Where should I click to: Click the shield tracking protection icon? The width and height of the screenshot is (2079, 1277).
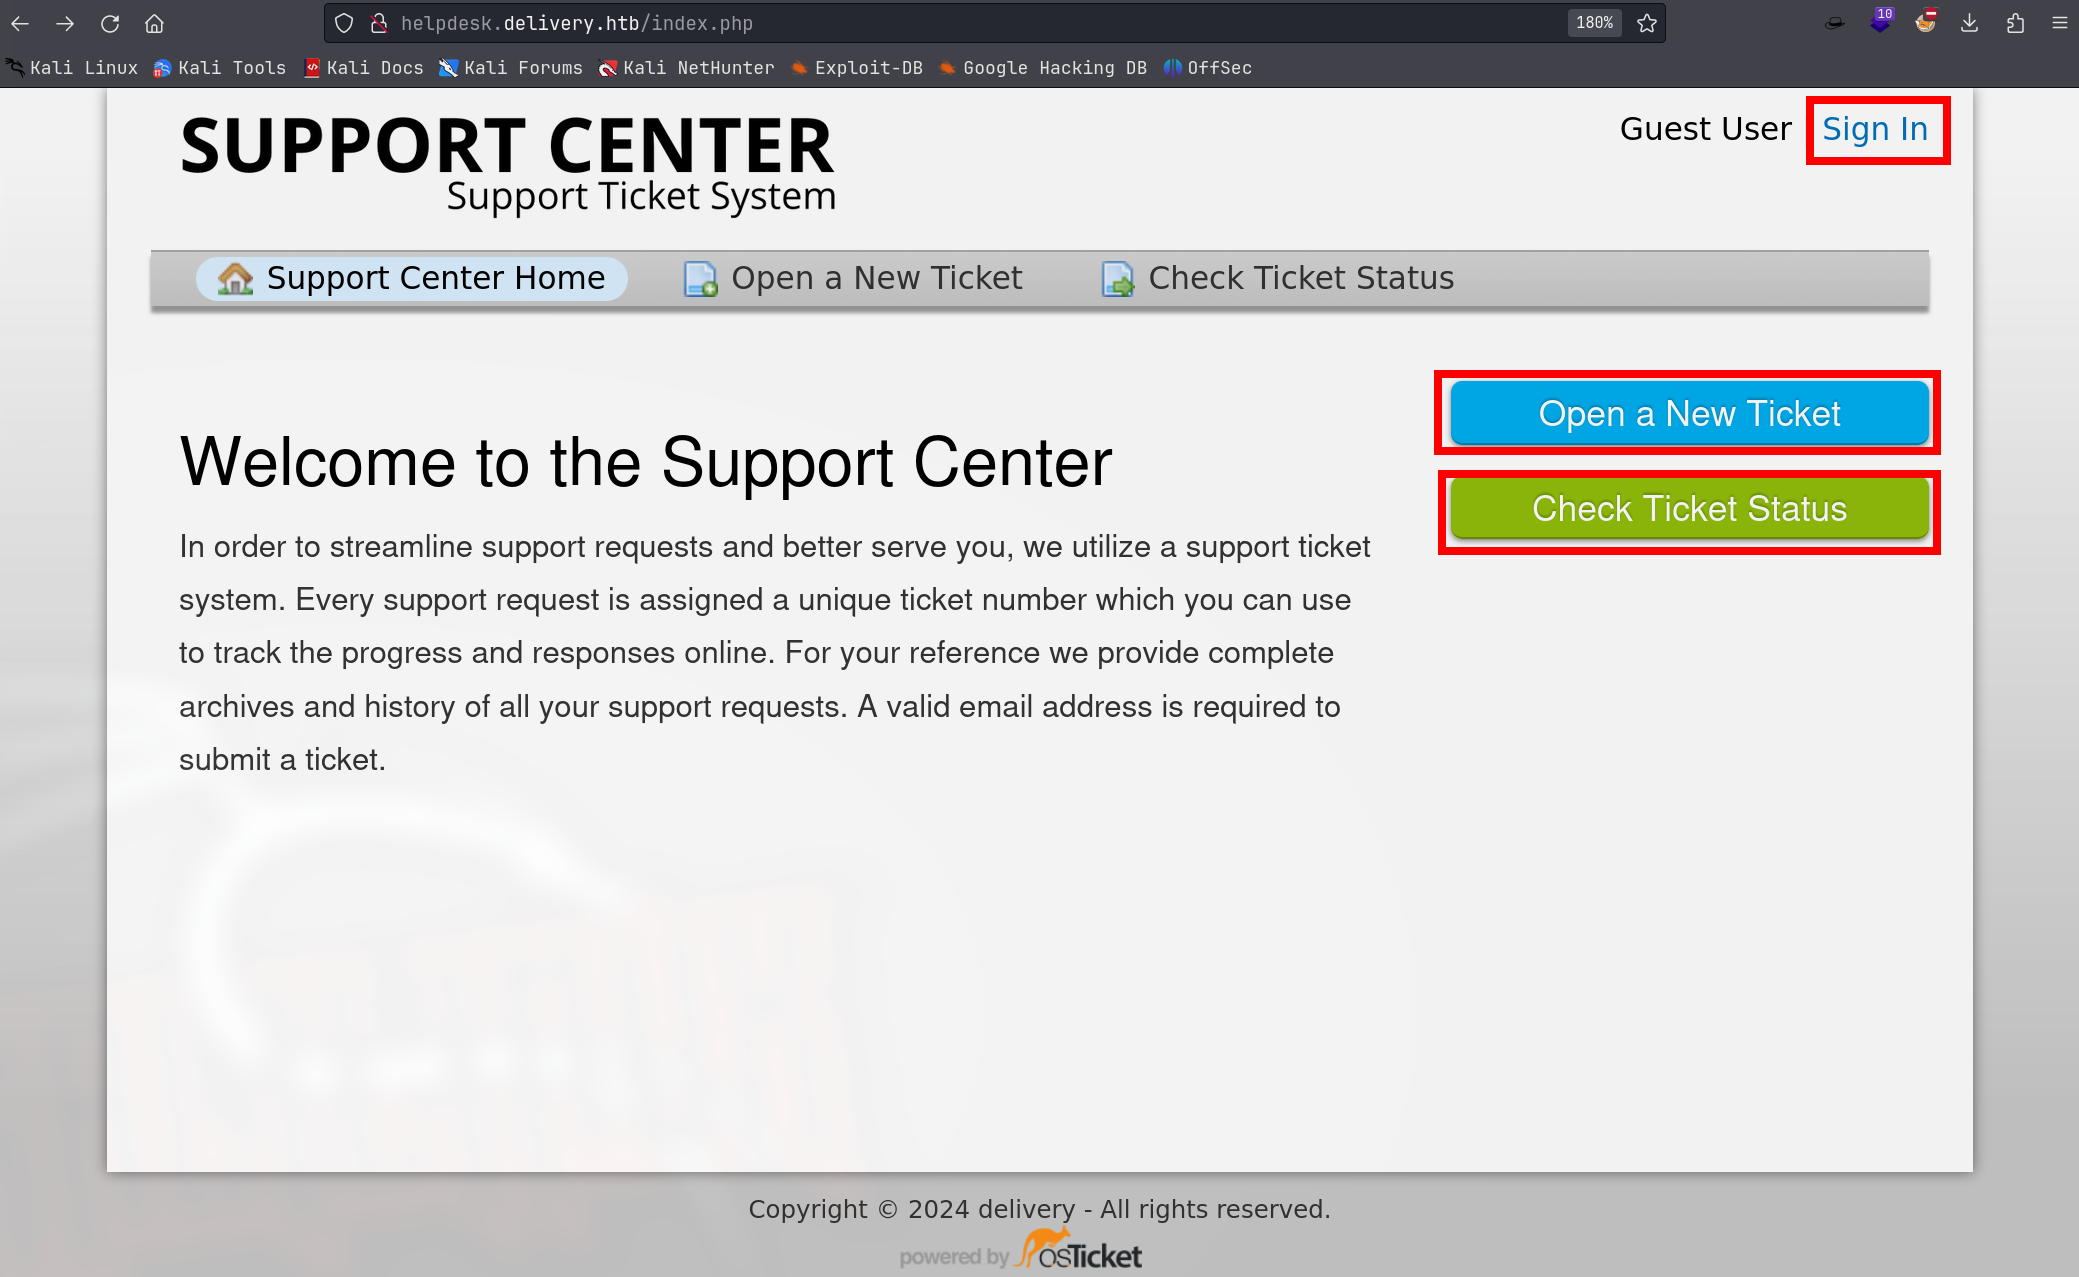coord(344,23)
